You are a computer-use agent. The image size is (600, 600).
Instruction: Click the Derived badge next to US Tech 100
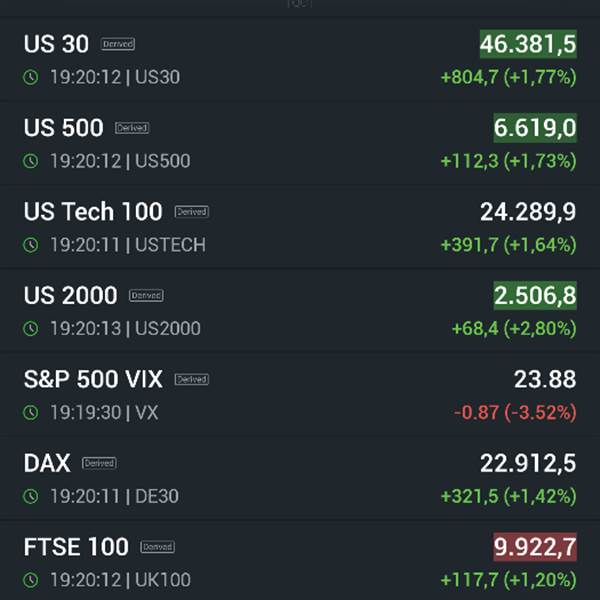191,212
